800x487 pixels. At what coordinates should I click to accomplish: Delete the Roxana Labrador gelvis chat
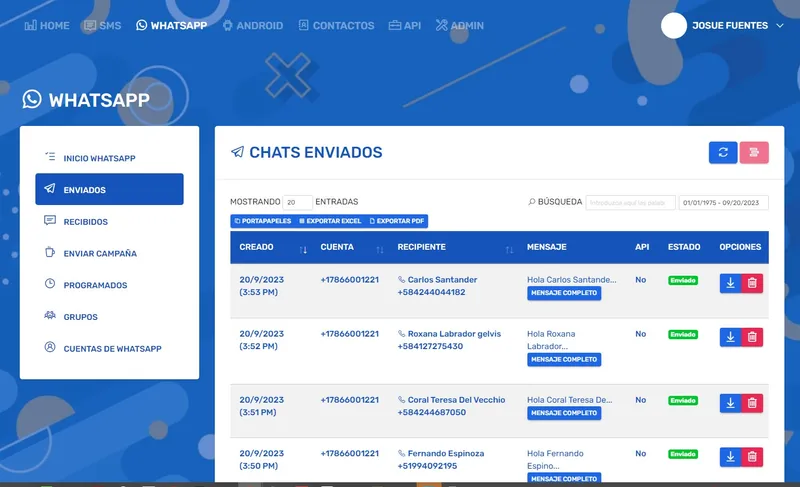click(x=752, y=337)
